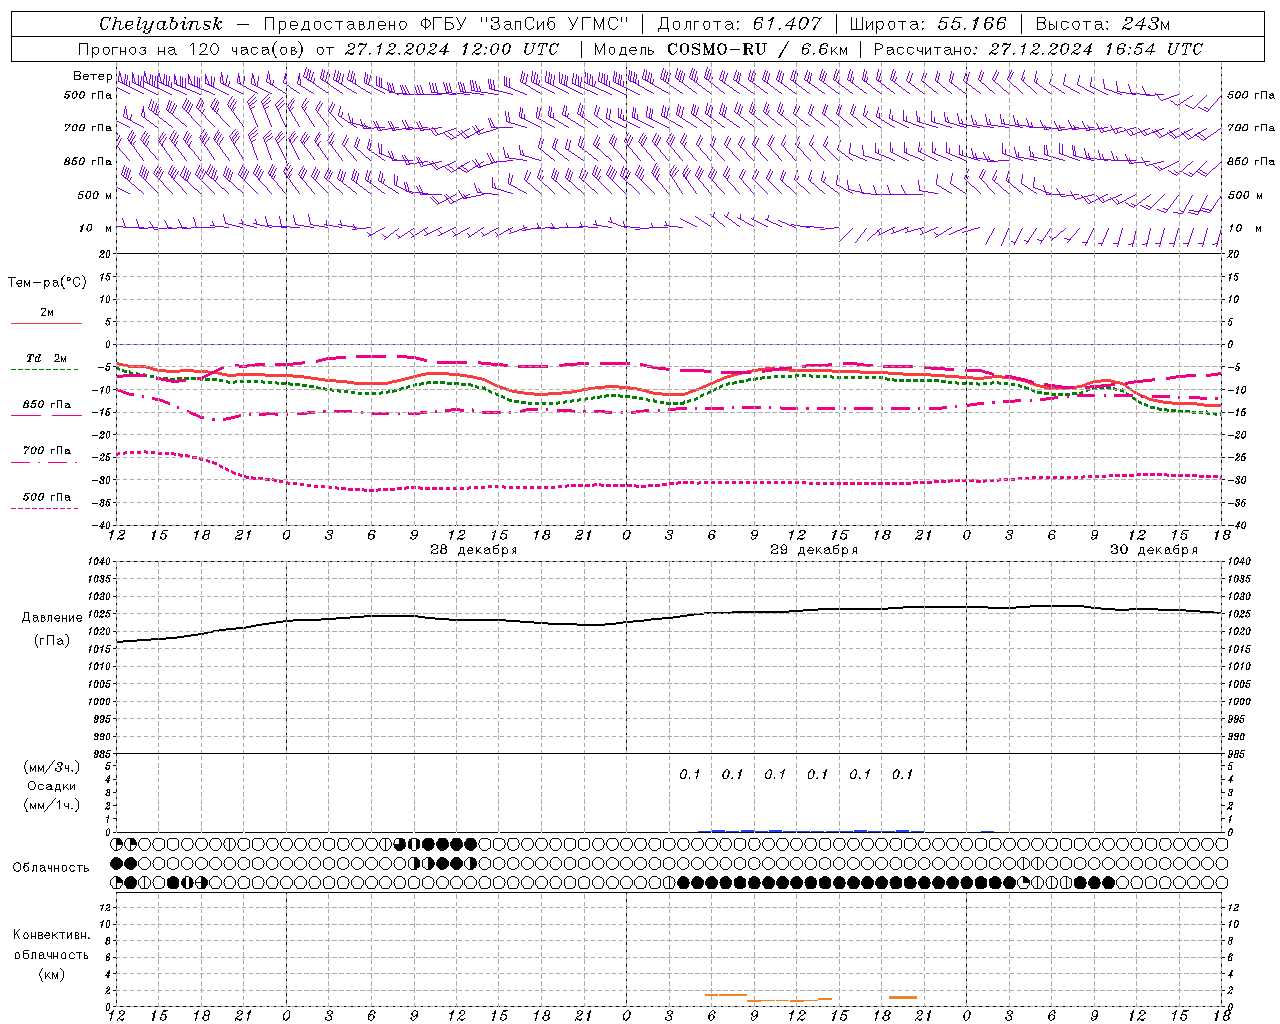This screenshot has height=1024, width=1280.
Task: Click '500 гПа' in the temperature legend
Action: point(47,496)
